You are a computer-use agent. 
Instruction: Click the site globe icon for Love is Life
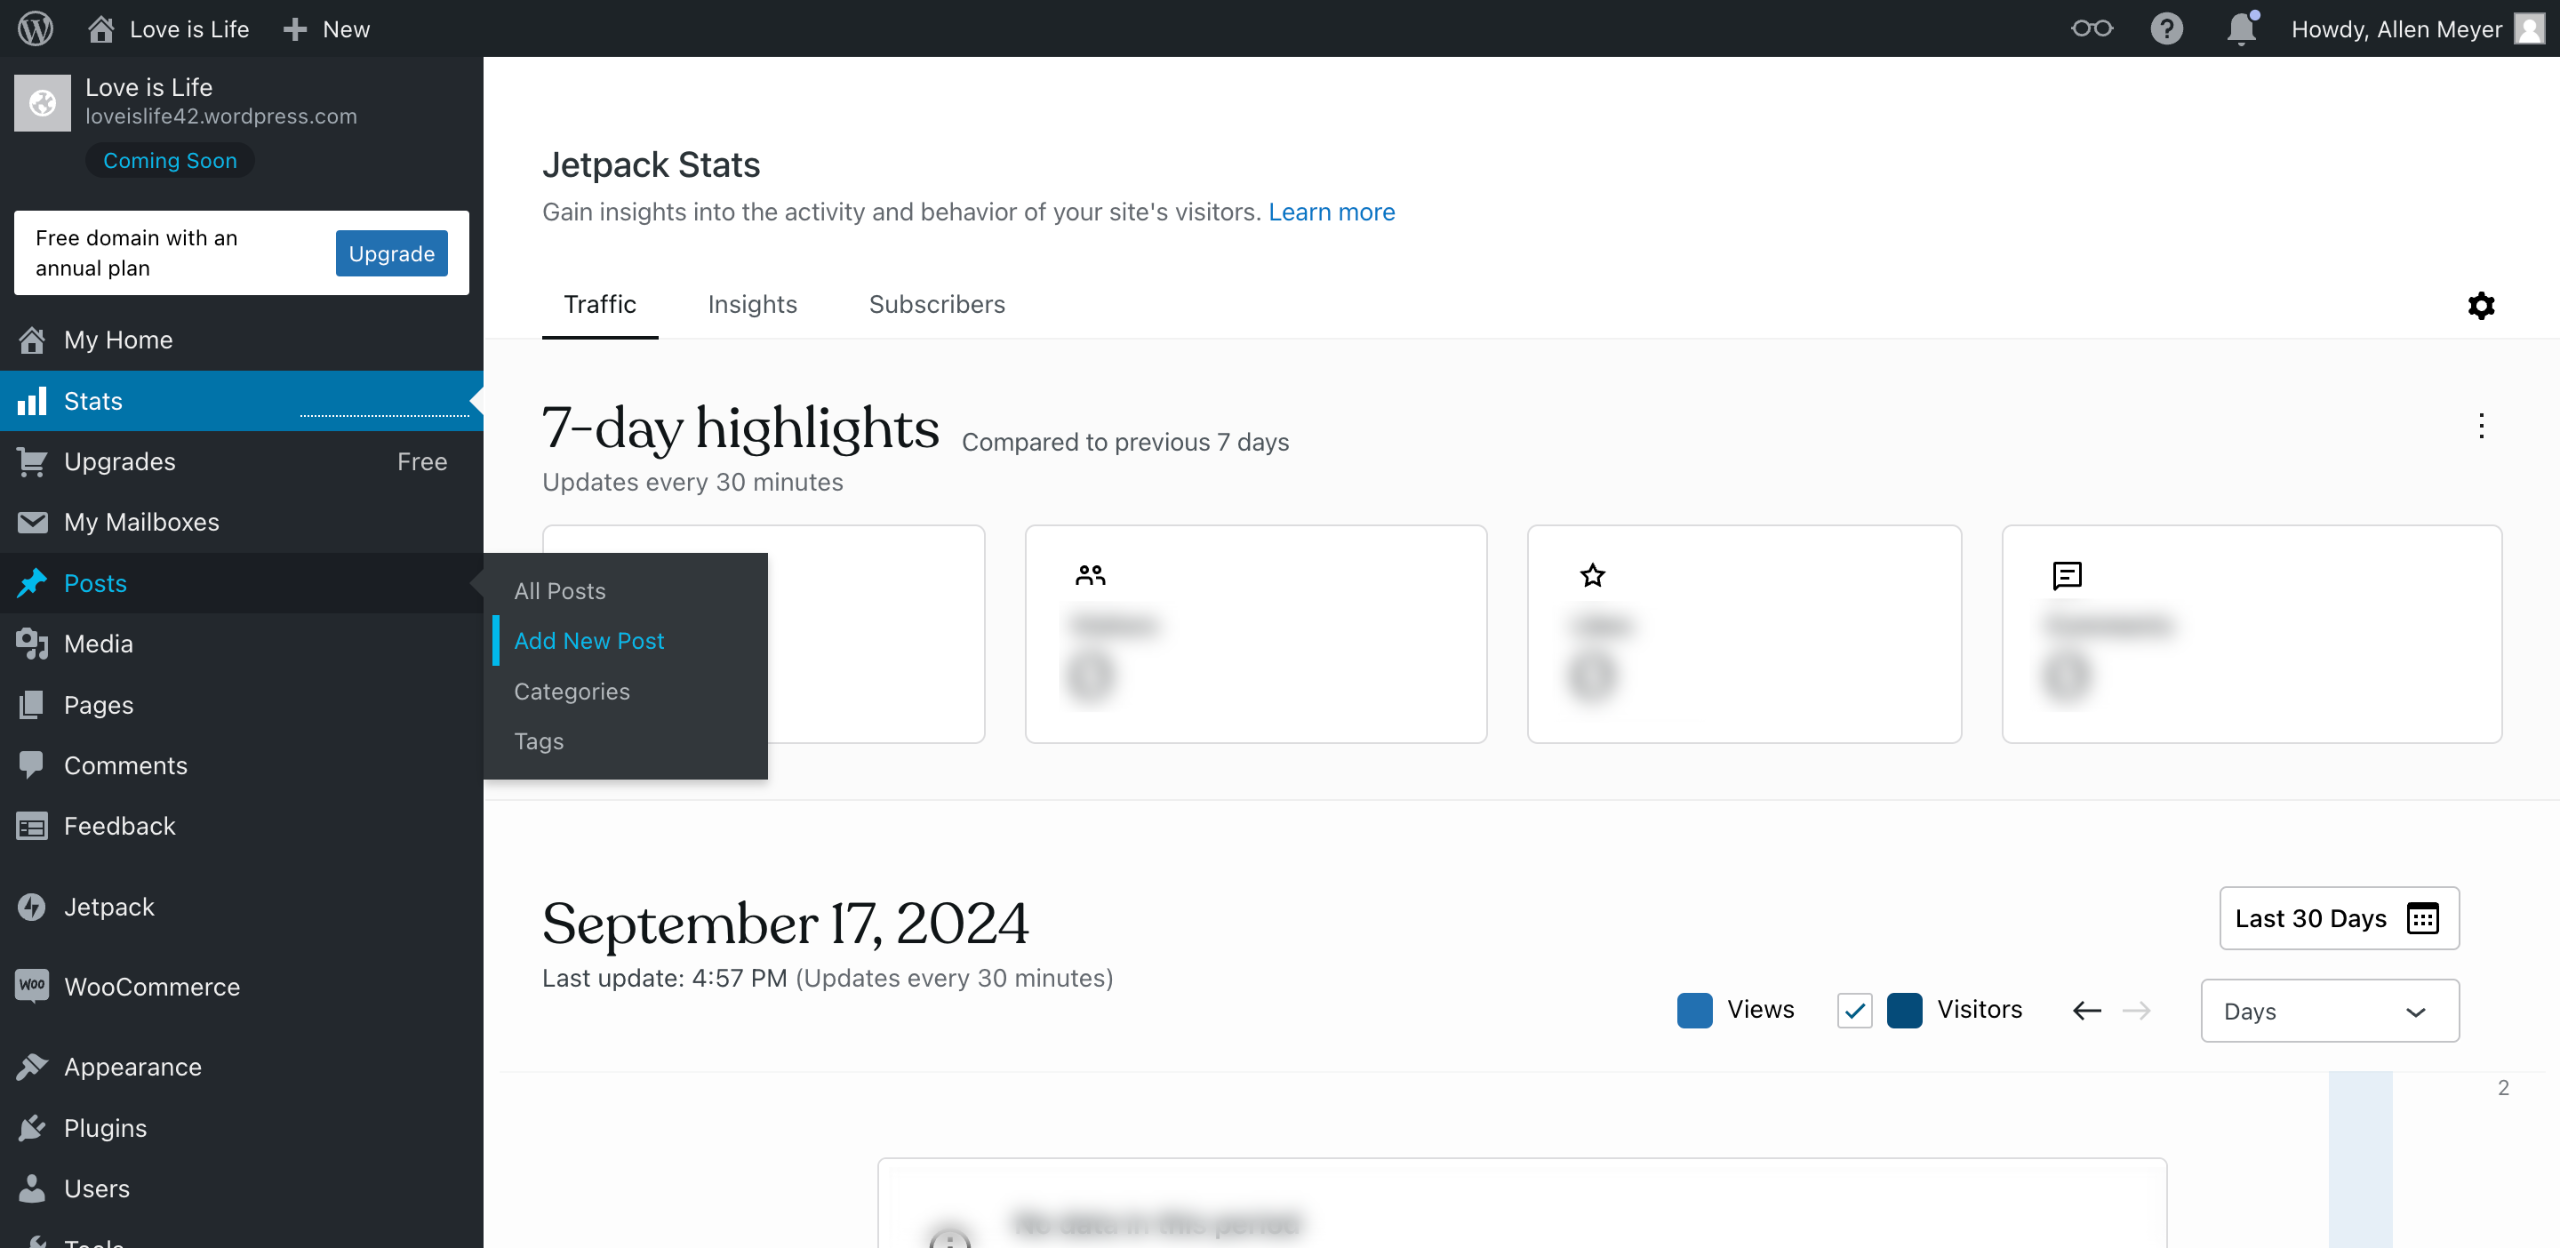click(42, 102)
